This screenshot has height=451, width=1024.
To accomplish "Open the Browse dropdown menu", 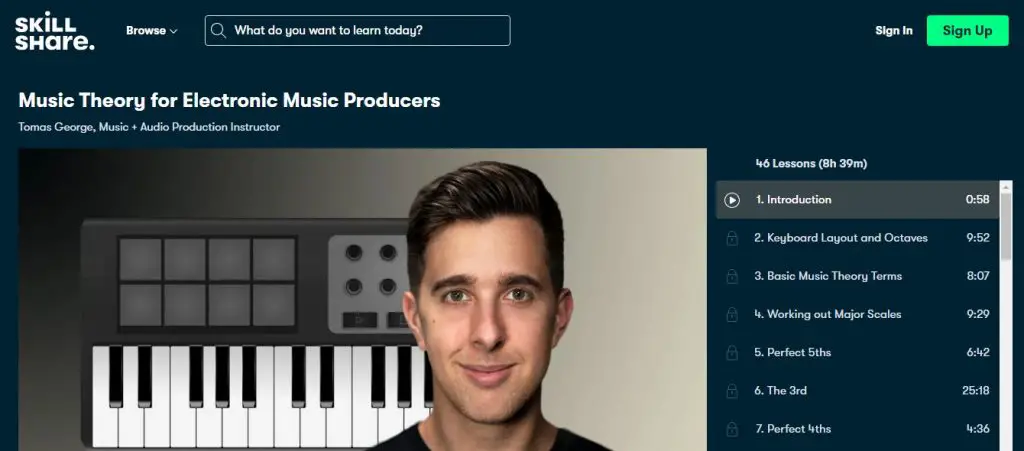I will coord(152,31).
